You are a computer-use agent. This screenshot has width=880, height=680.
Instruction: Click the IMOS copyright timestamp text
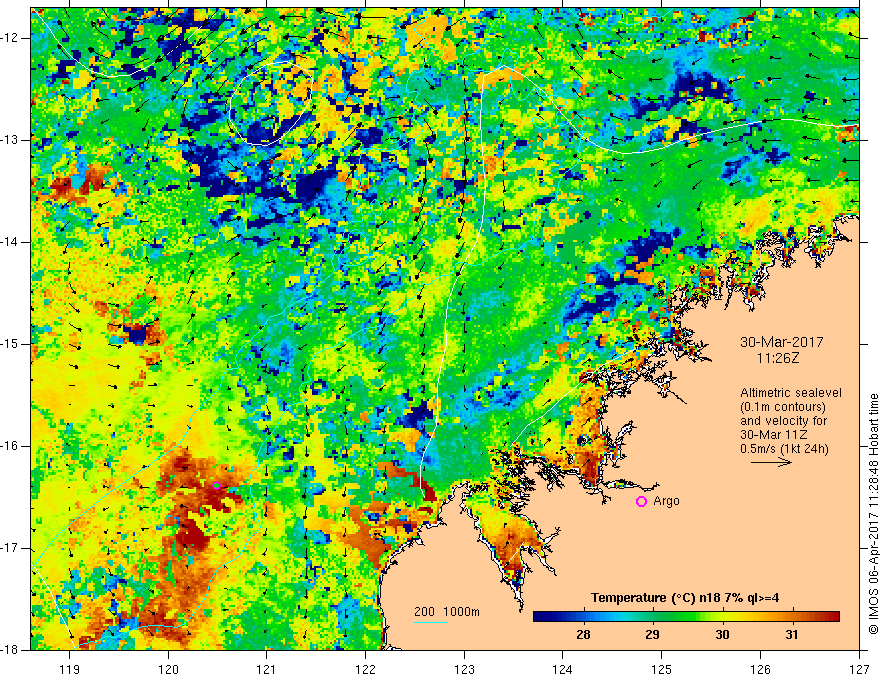pos(873,514)
